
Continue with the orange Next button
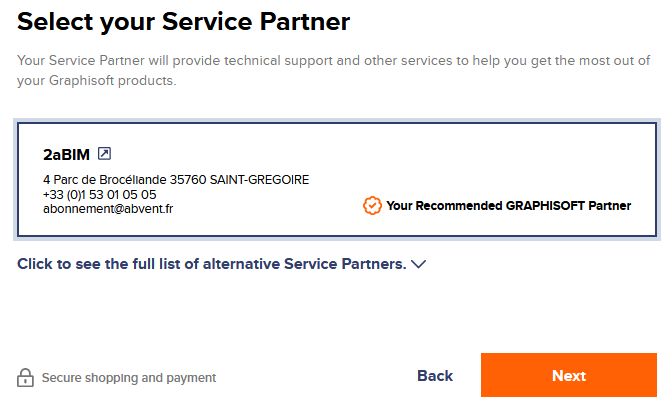569,375
